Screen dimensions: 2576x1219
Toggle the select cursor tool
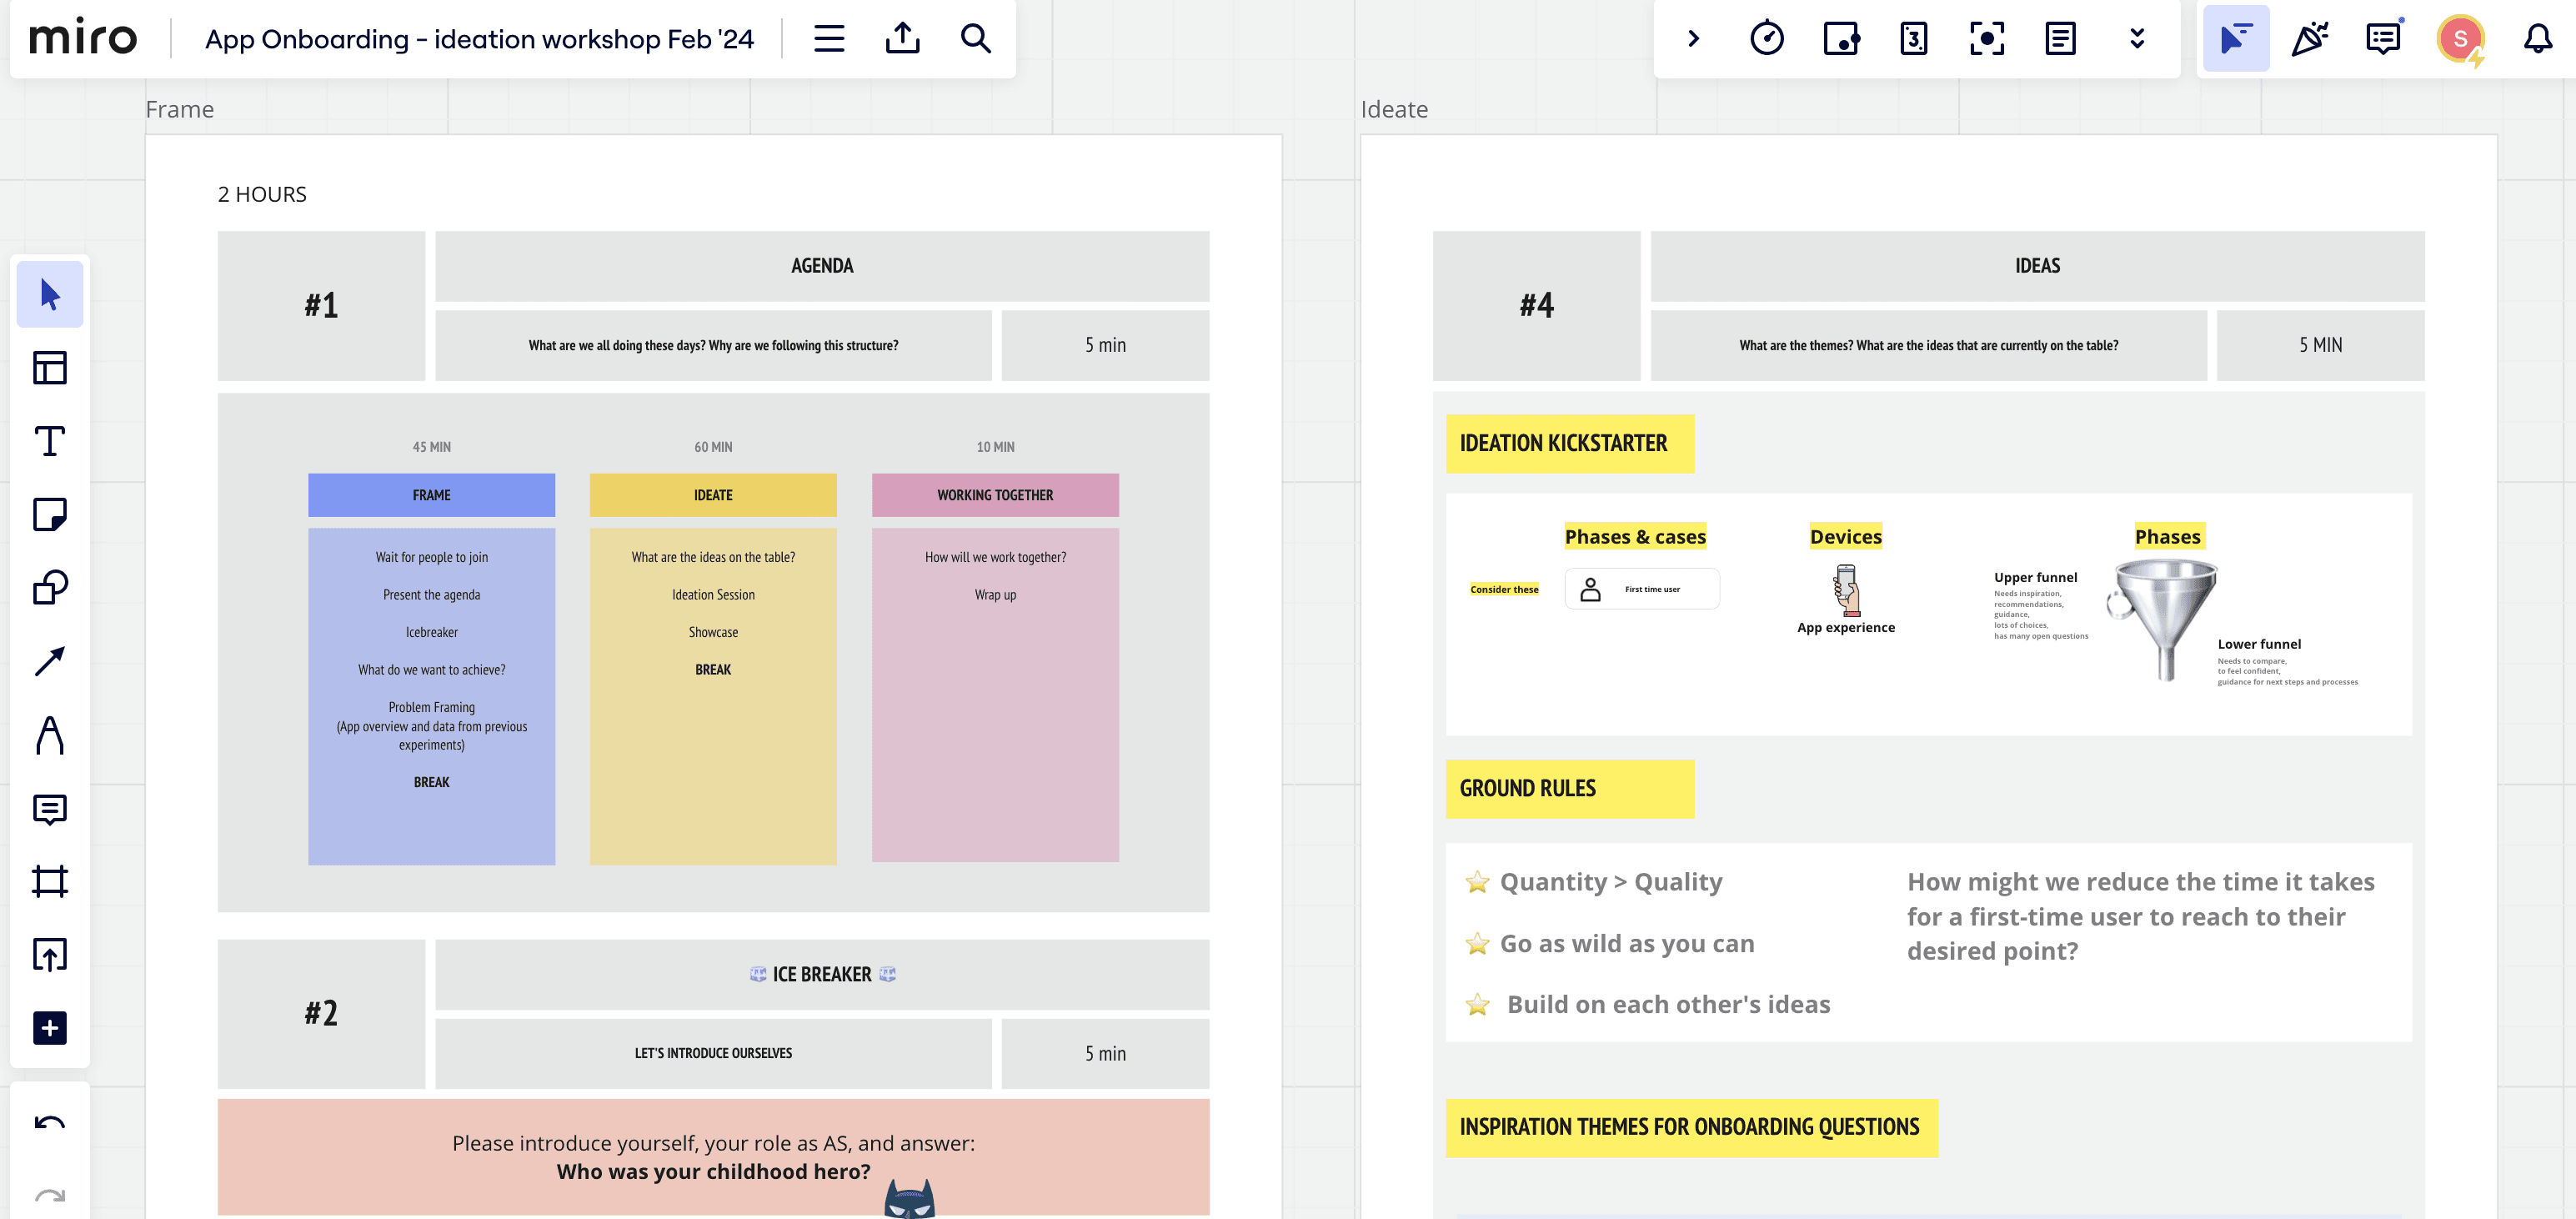pyautogui.click(x=49, y=294)
